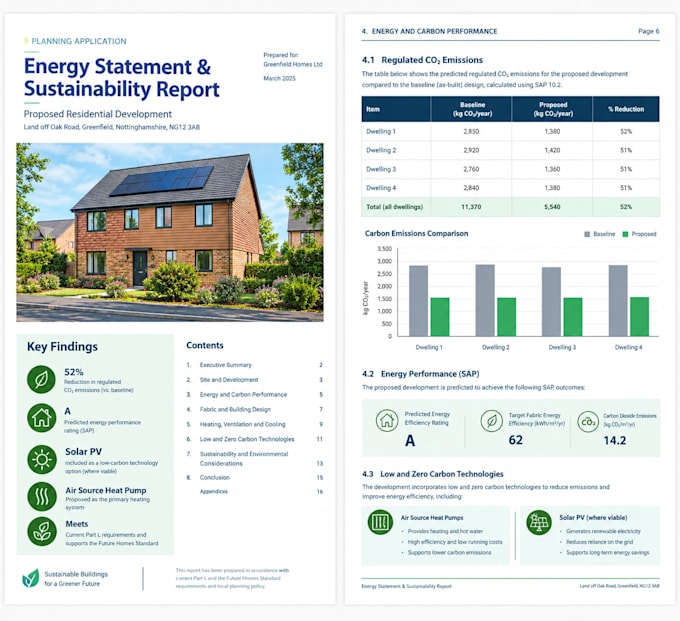Click the heat waves icon for Air Source Heat Pump
Image resolution: width=680 pixels, height=621 pixels.
pos(42,496)
